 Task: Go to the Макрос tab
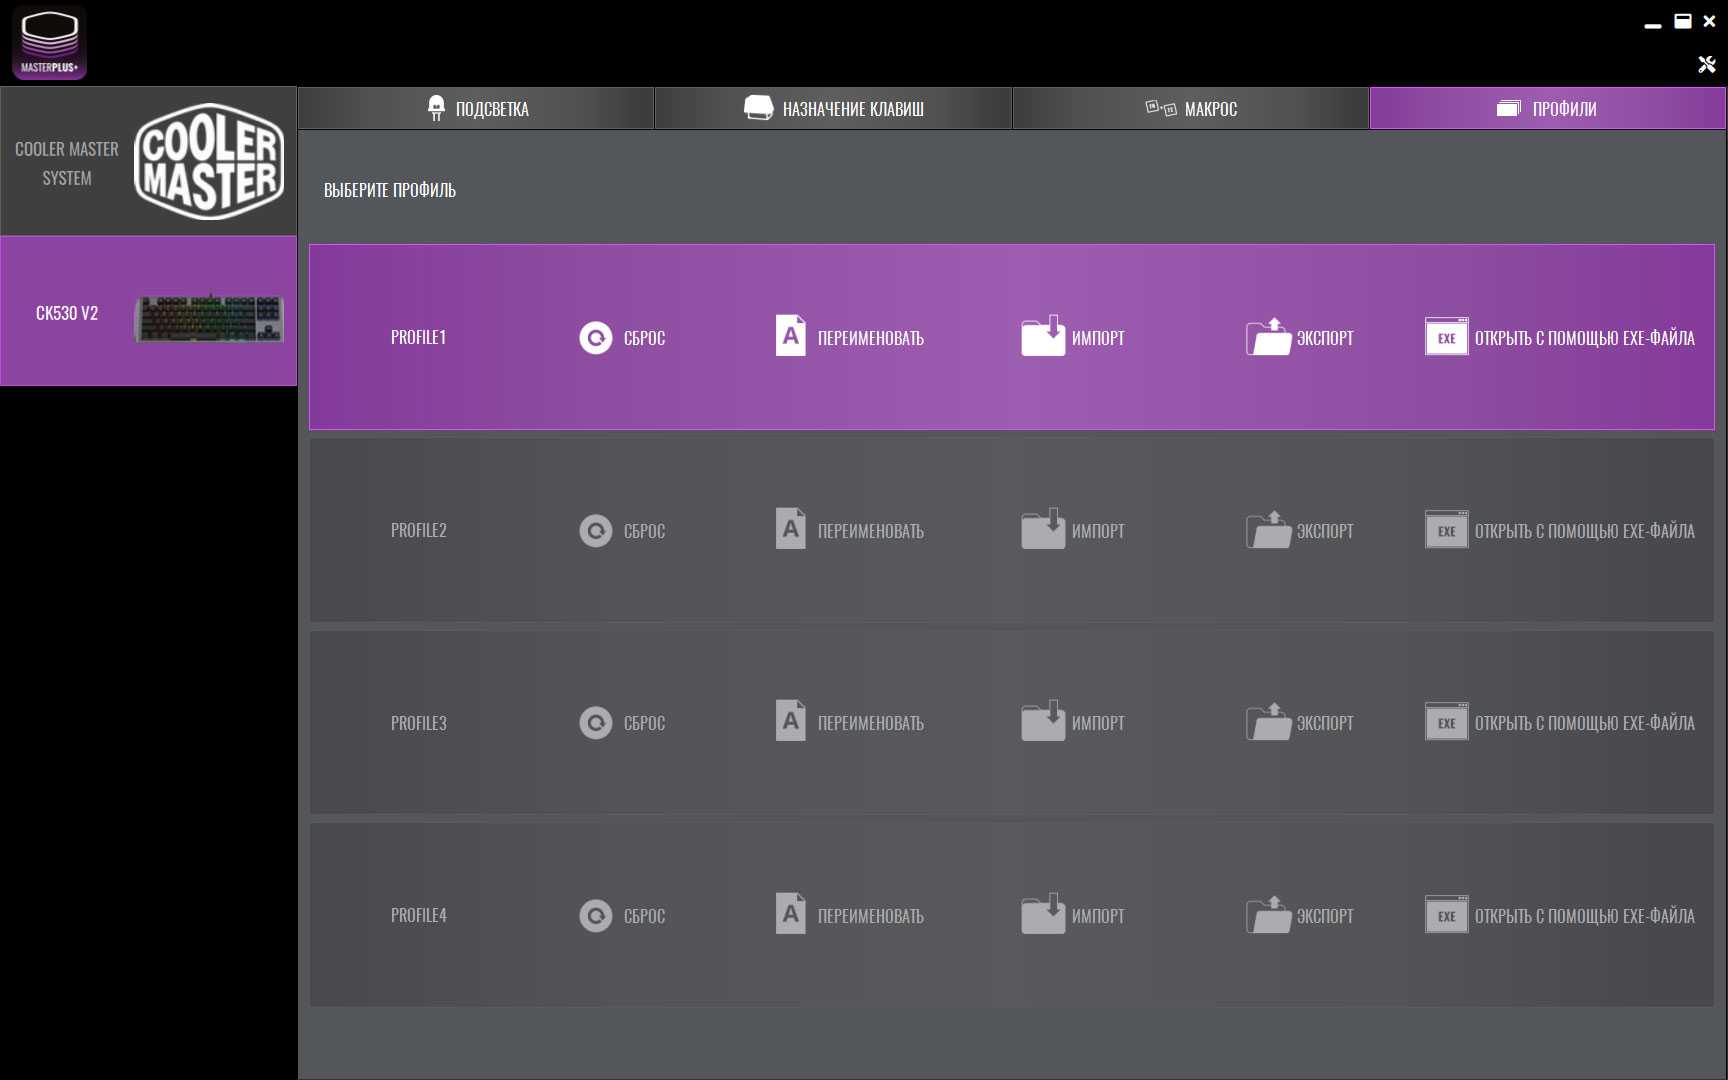[1191, 109]
